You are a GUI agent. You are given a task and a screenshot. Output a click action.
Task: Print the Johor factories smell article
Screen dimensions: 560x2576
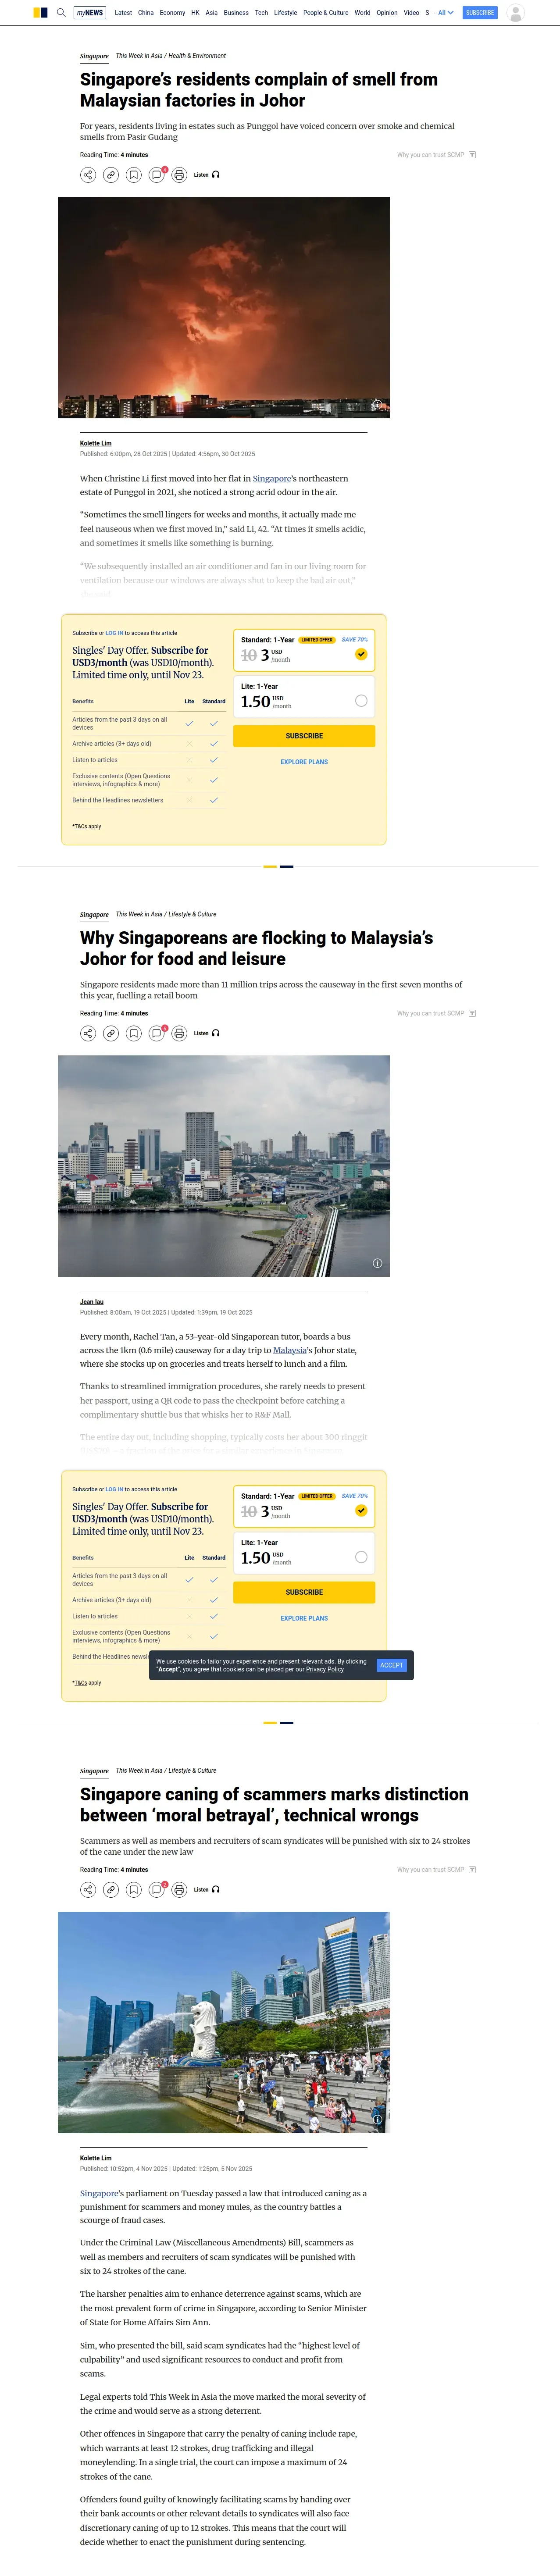click(x=179, y=175)
